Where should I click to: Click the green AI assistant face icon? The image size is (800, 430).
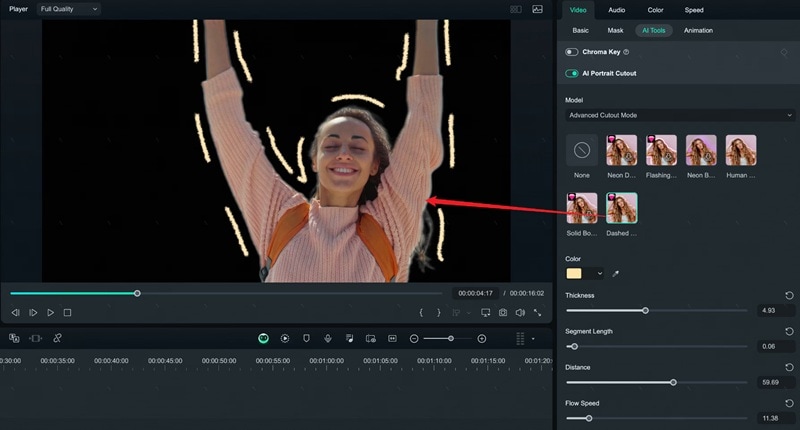pyautogui.click(x=263, y=338)
